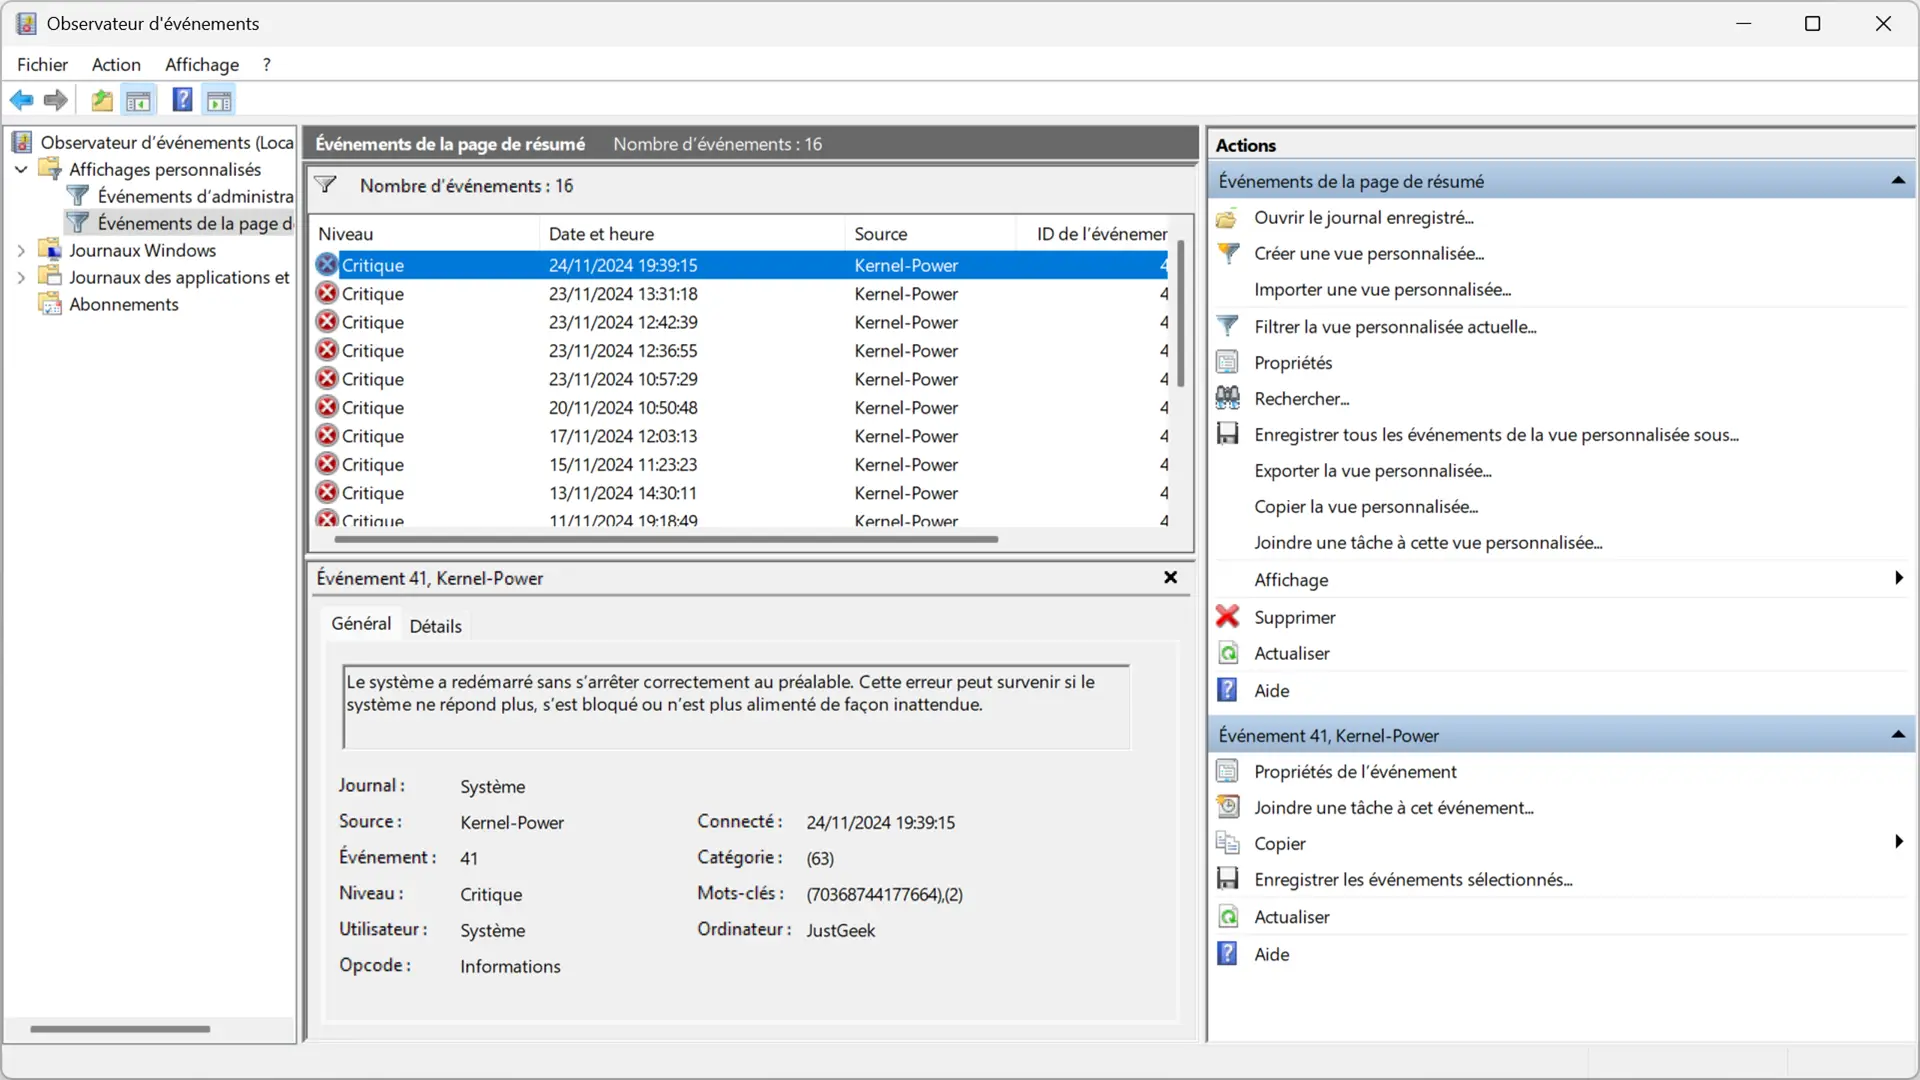The image size is (1920, 1080).
Task: Click the Joindre une tâche à cet événement icon
Action: (x=1227, y=808)
